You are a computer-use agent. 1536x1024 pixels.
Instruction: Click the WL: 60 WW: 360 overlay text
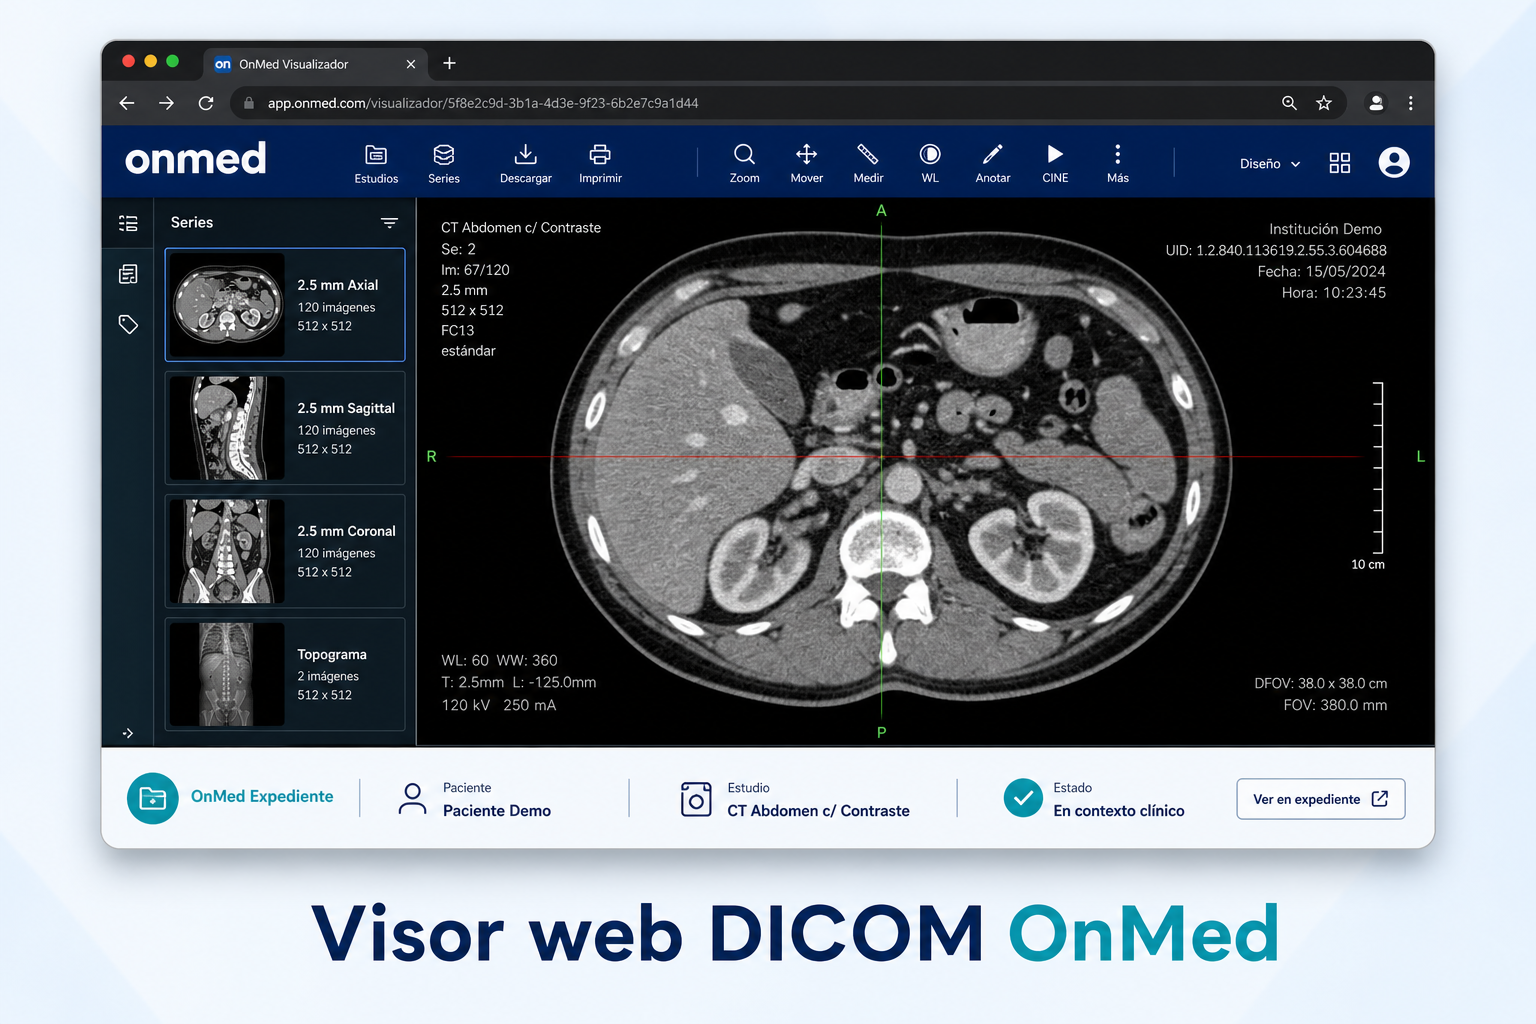pos(499,660)
